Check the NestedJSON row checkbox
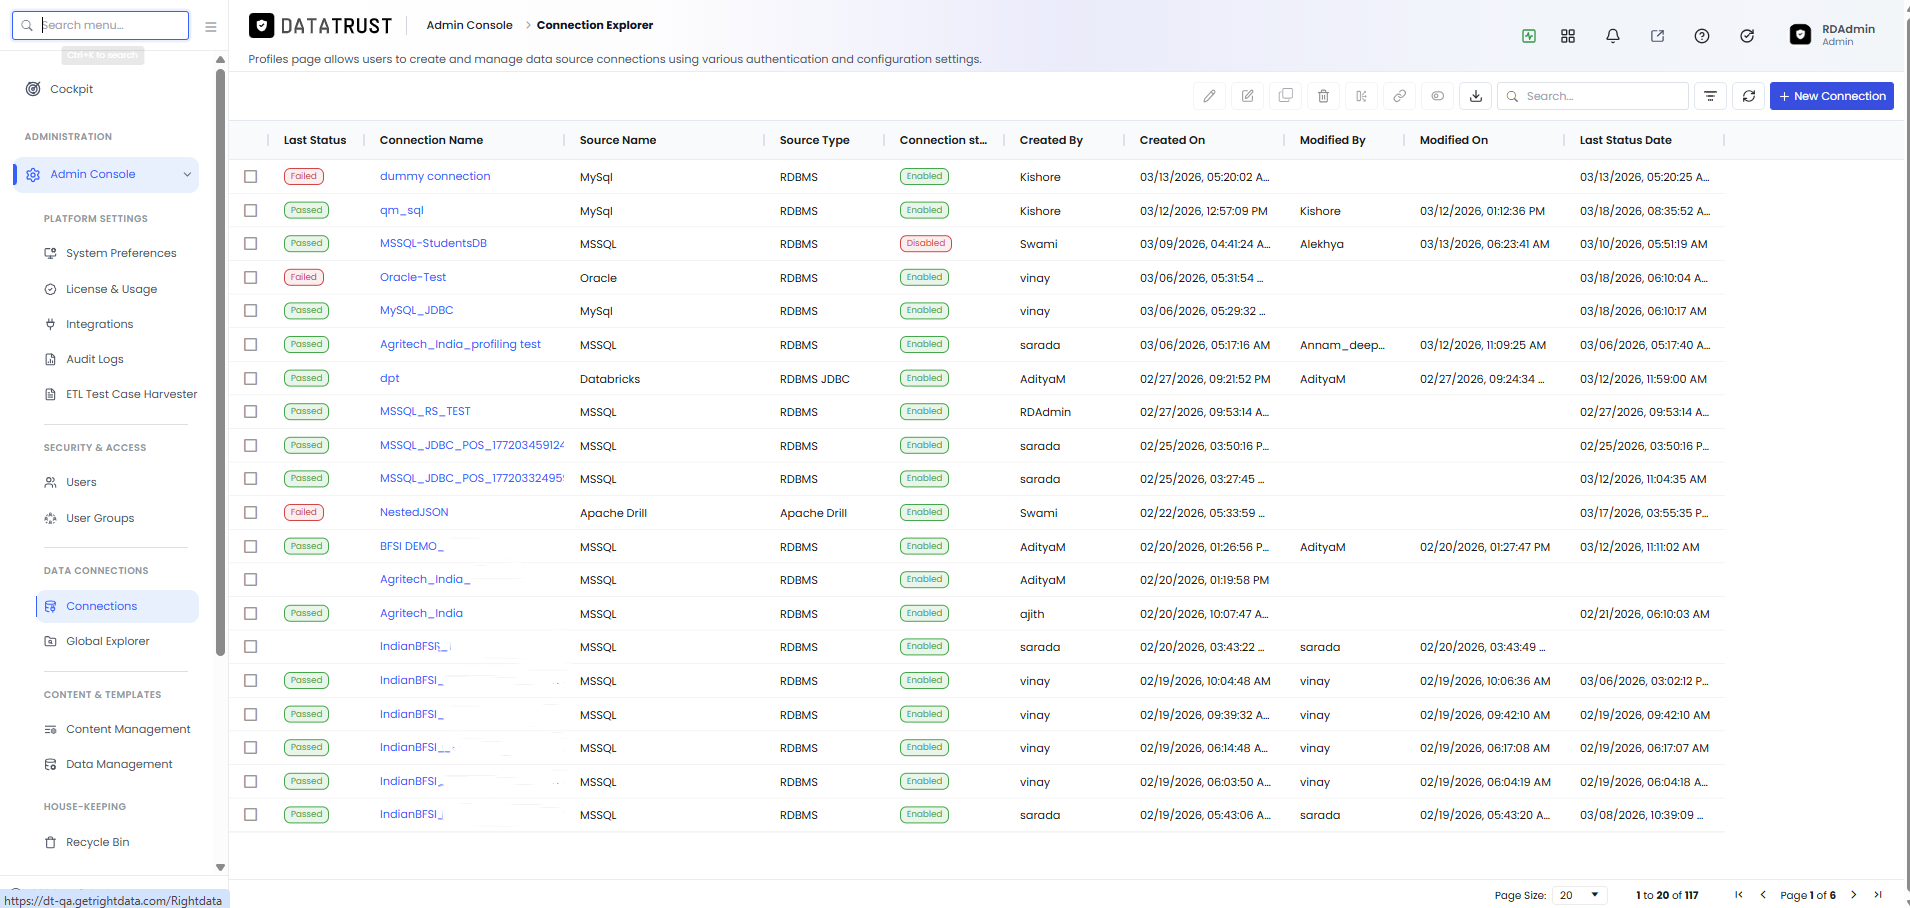Screen dimensions: 1910x908 (x=251, y=513)
